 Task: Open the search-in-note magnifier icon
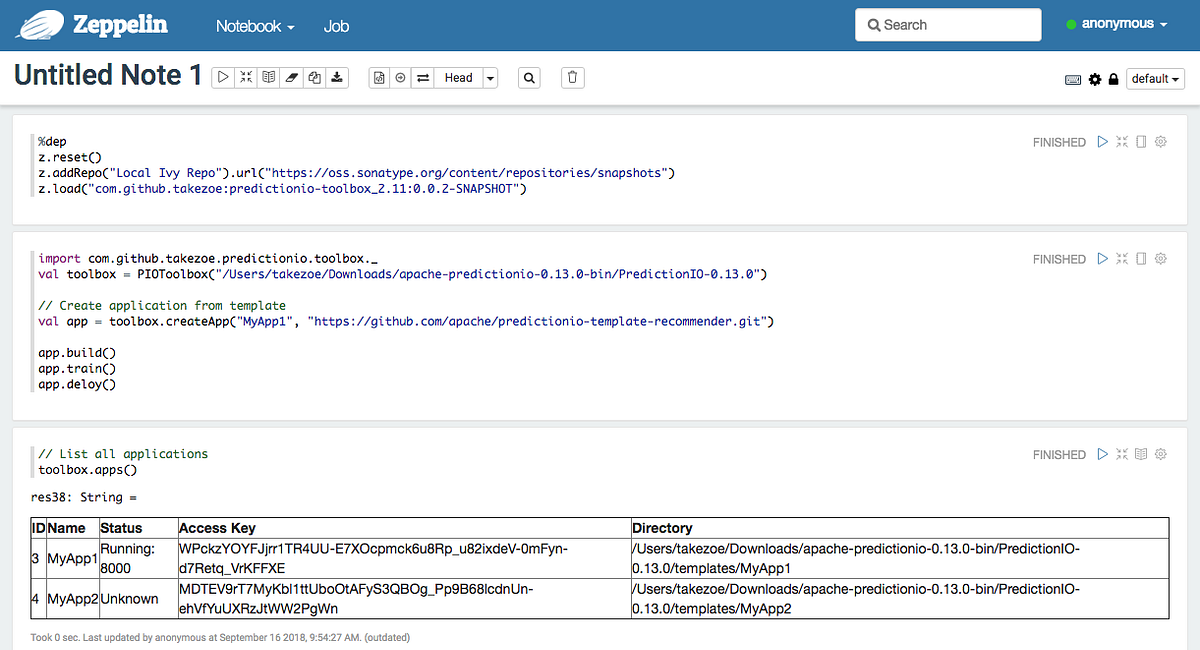pyautogui.click(x=529, y=77)
